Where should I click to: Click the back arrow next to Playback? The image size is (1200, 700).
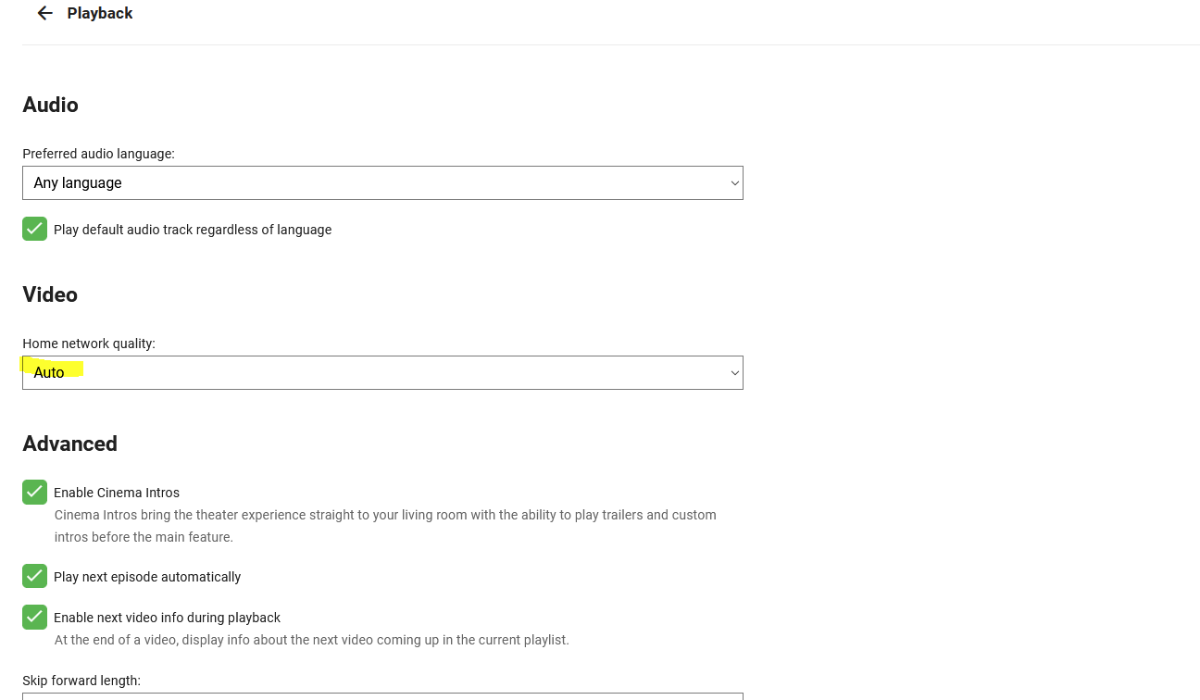click(x=44, y=13)
